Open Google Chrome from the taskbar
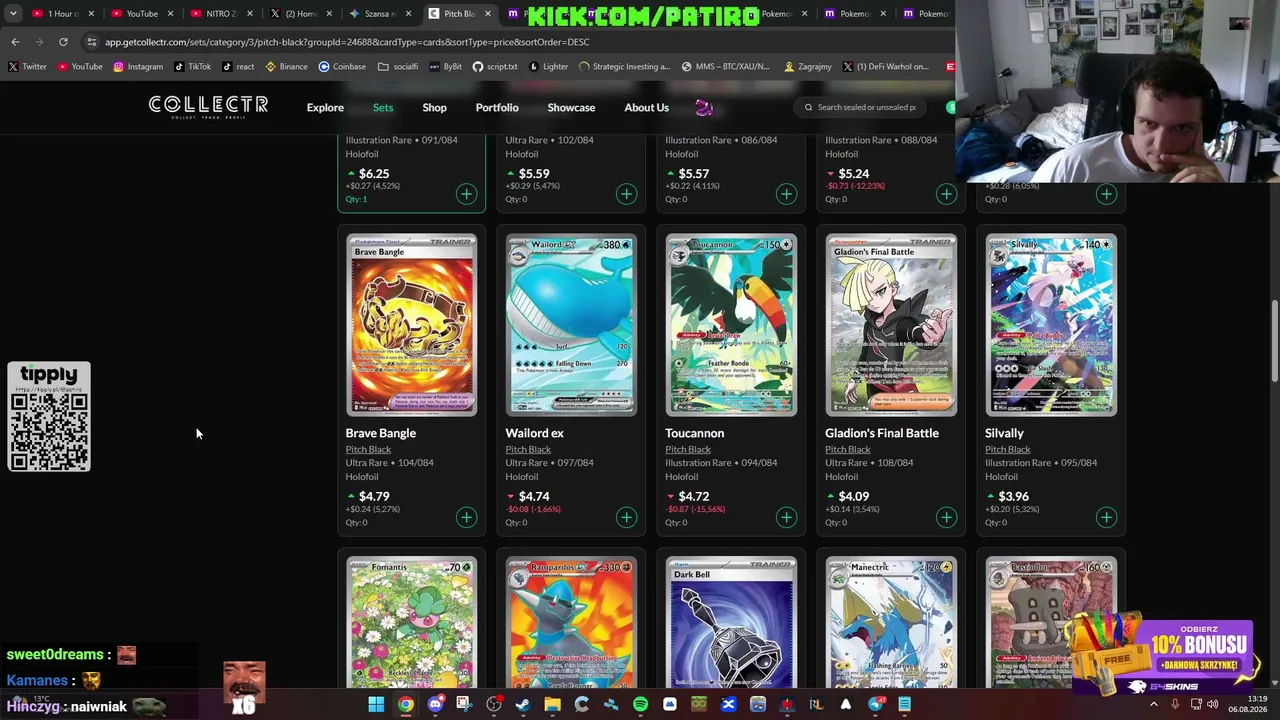This screenshot has width=1280, height=720. pos(405,704)
